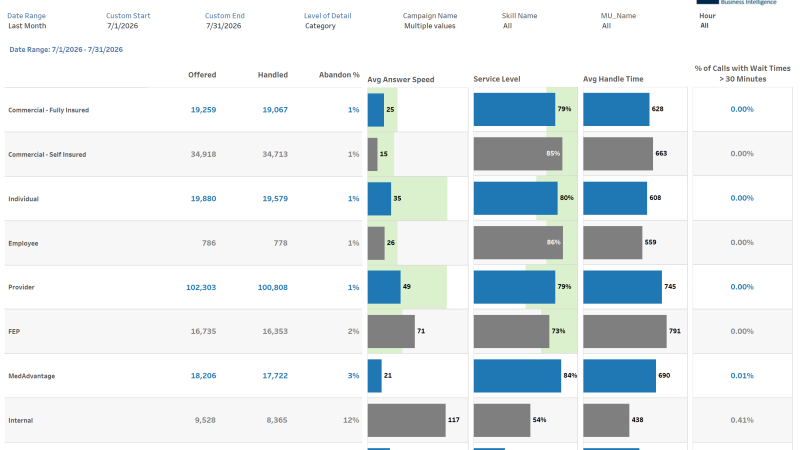Select the Internal row label
Screen dimensions: 800x450
(x=20, y=420)
